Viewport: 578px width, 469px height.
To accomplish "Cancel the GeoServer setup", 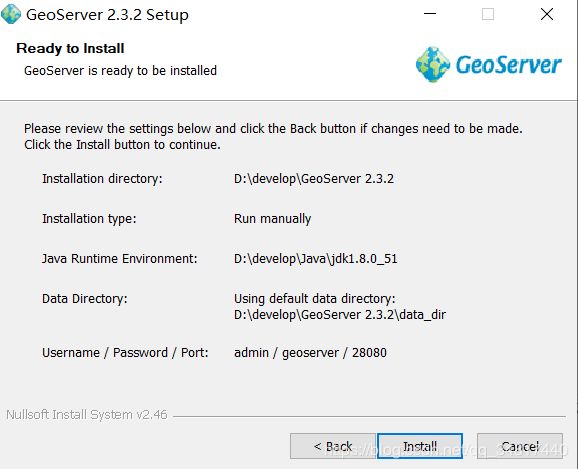I will (520, 446).
